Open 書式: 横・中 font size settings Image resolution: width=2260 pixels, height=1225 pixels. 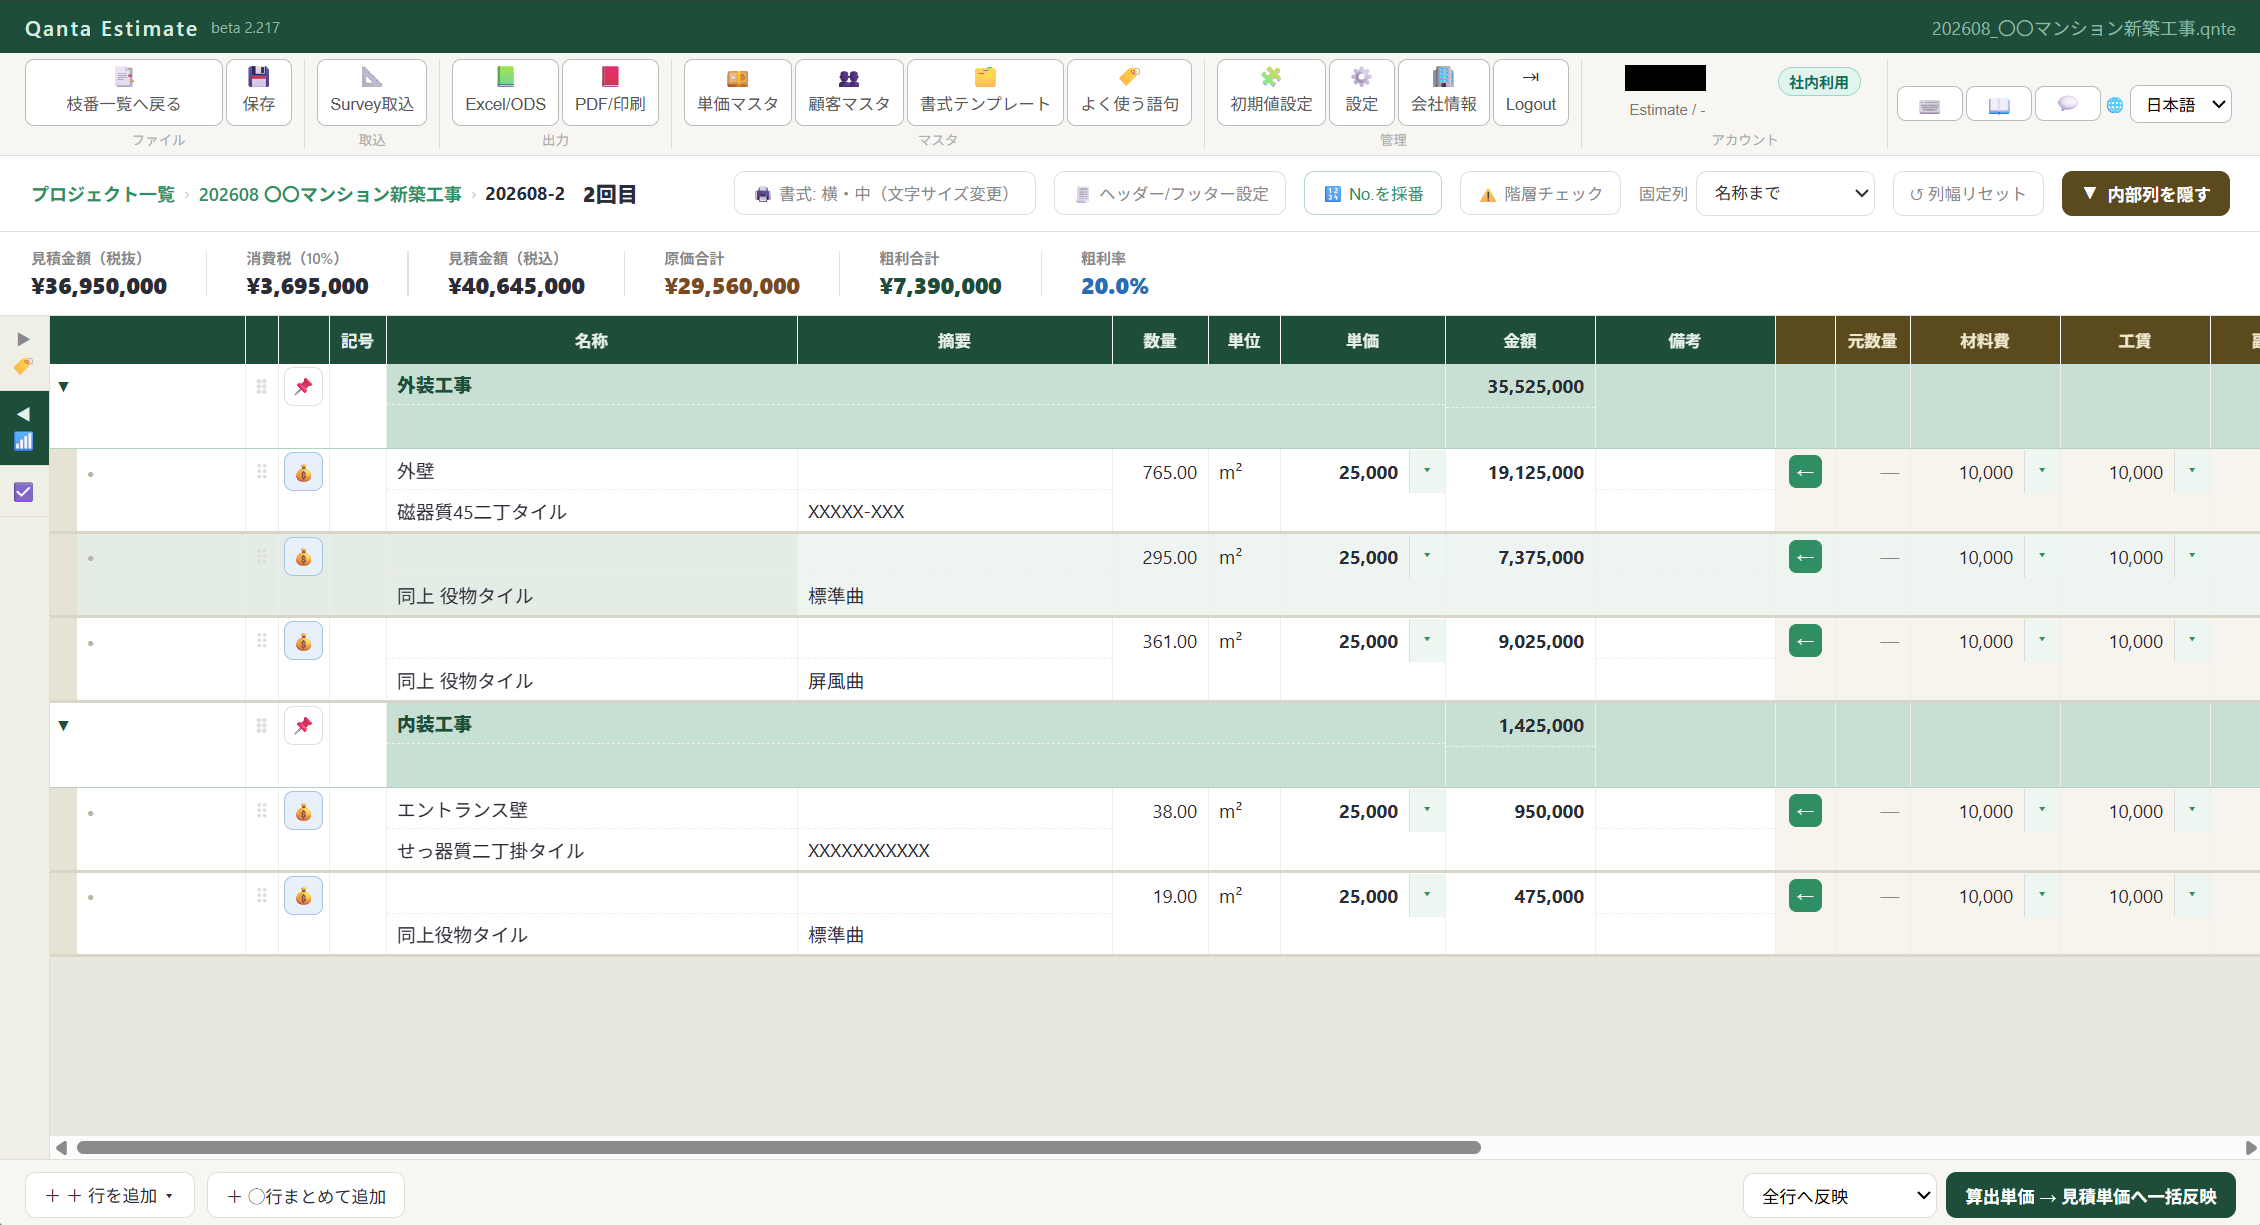pyautogui.click(x=885, y=194)
